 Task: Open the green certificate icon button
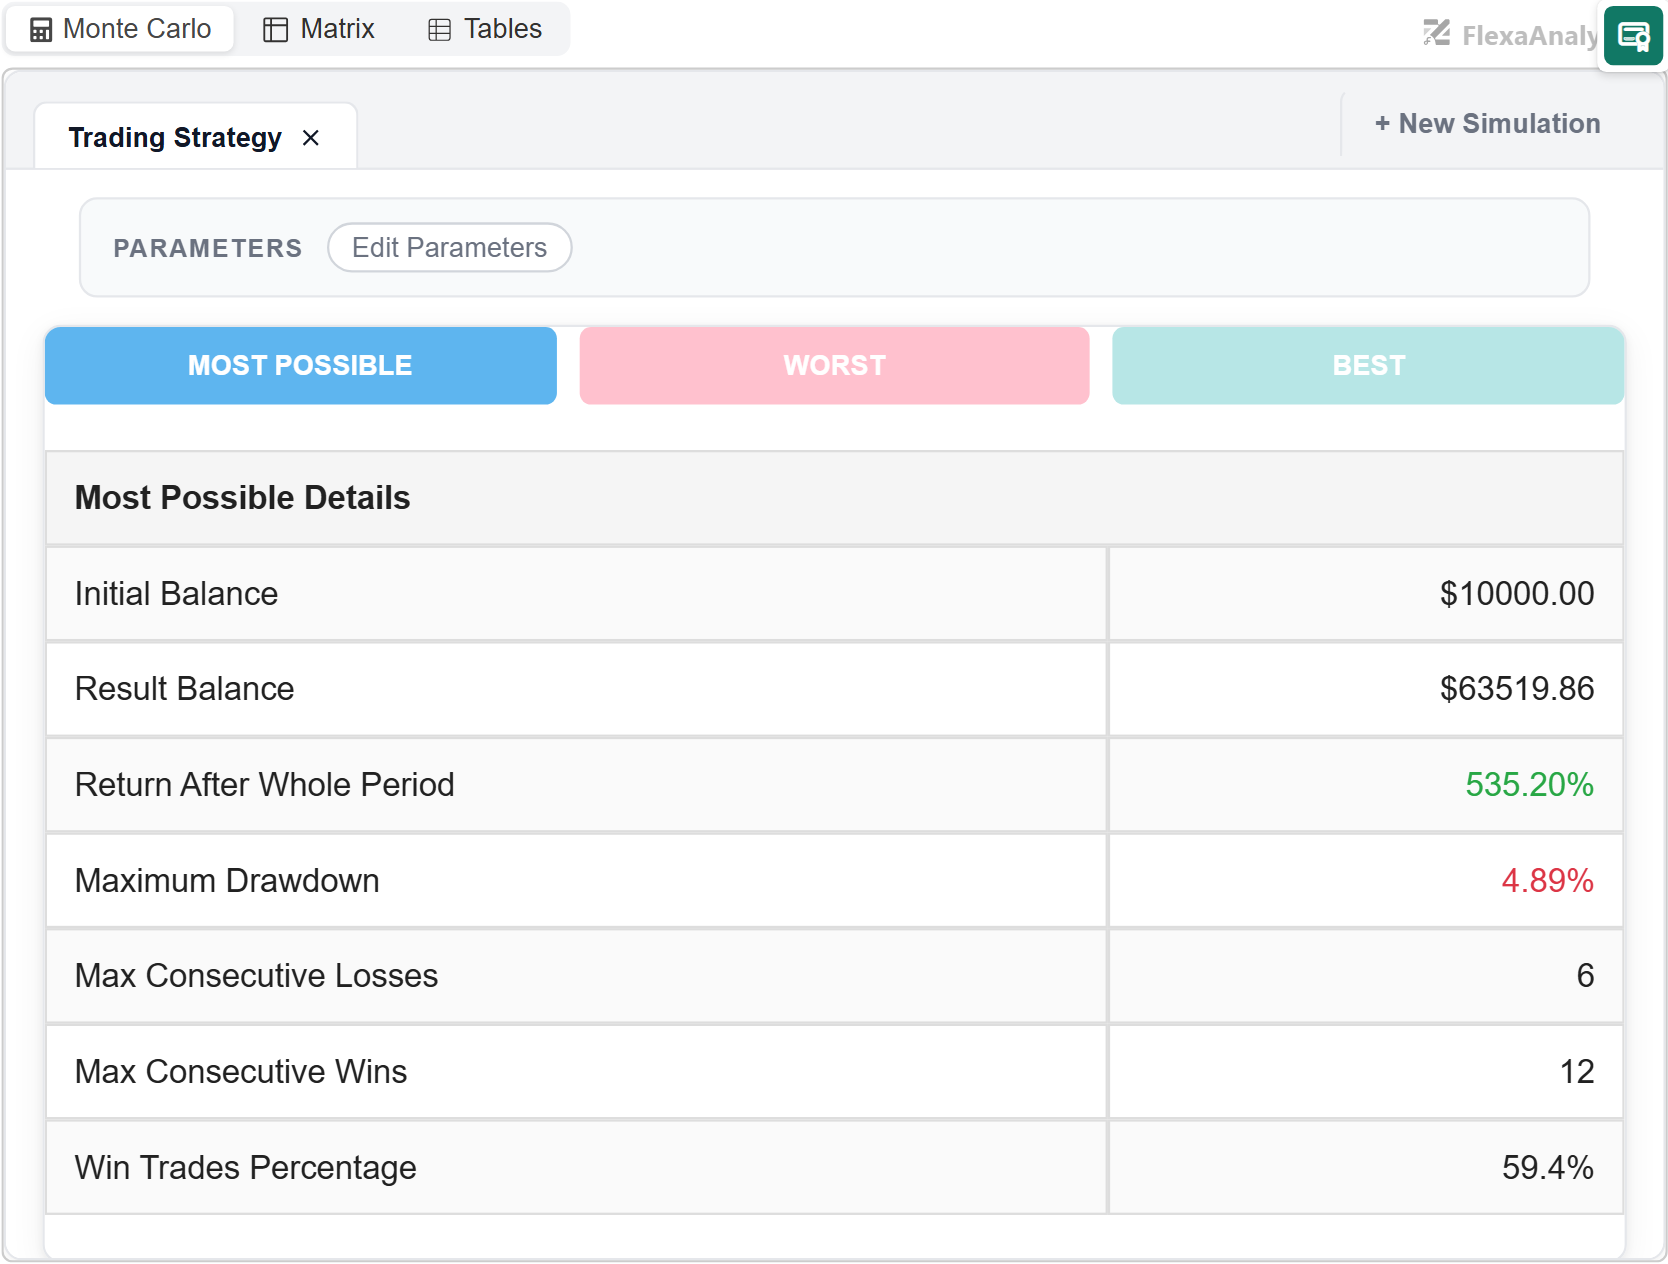tap(1633, 36)
